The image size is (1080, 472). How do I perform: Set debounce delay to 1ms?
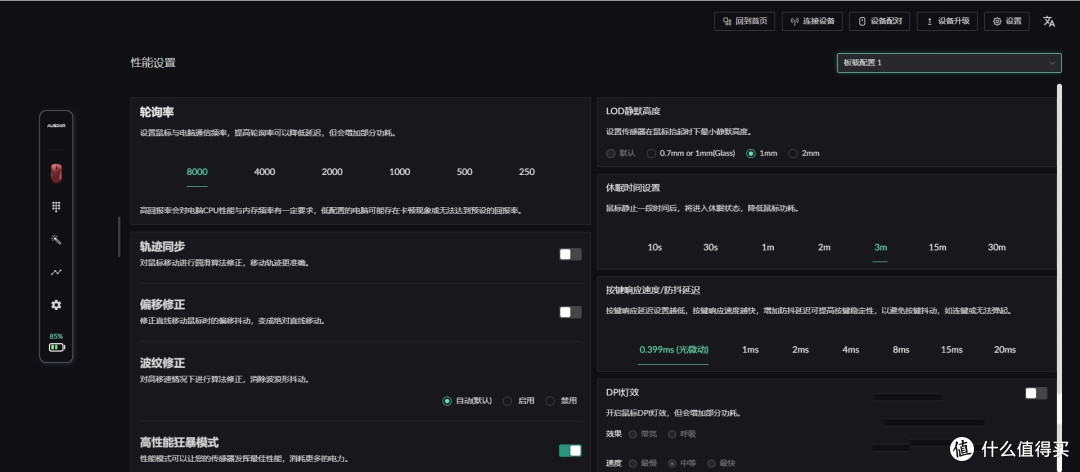coord(750,350)
